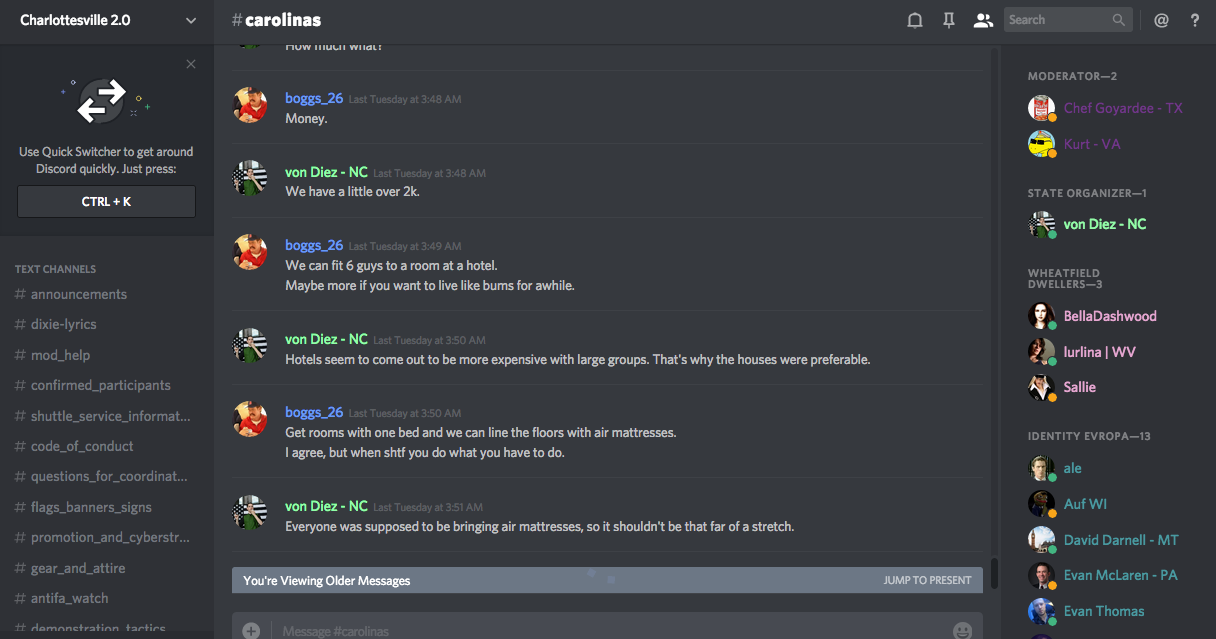Open notification settings bell icon

(914, 20)
